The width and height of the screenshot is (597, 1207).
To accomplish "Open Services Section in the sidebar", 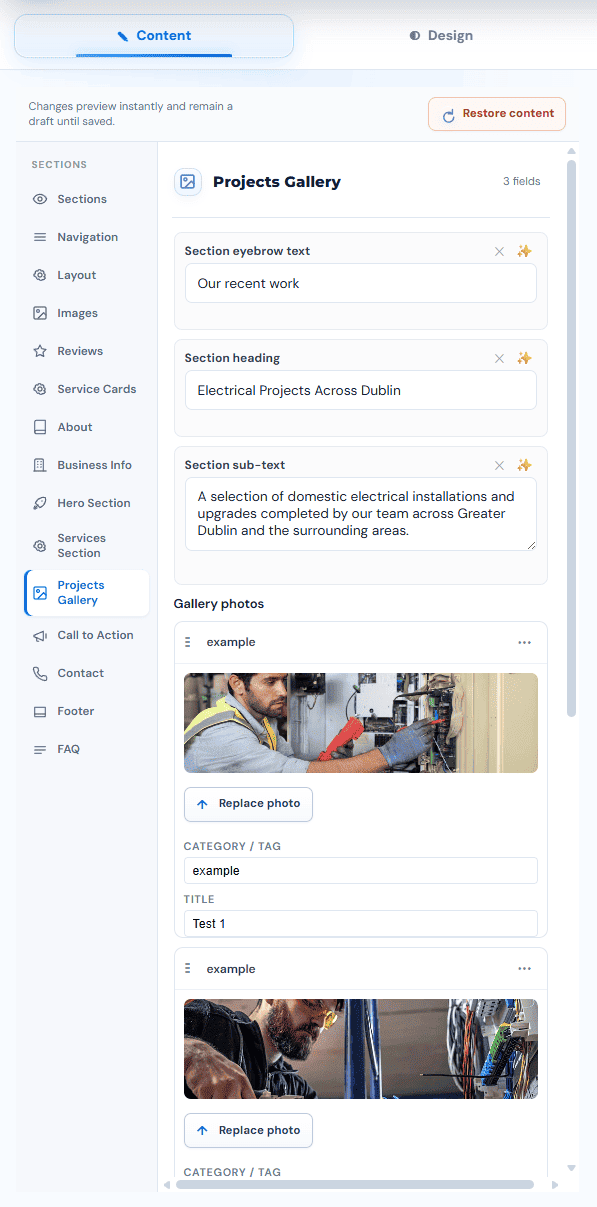I will 87,545.
